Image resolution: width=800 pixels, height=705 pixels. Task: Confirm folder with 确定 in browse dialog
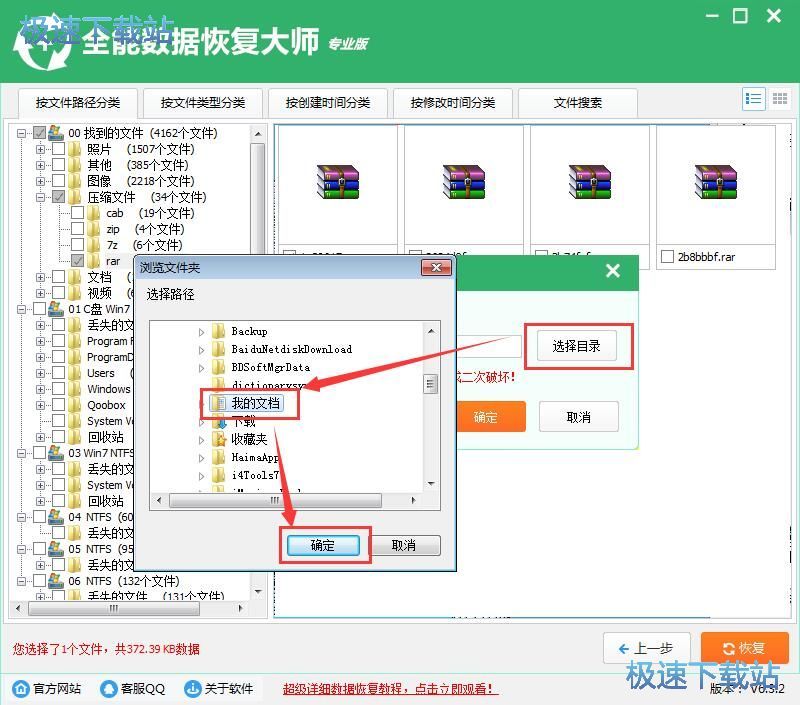pyautogui.click(x=323, y=545)
